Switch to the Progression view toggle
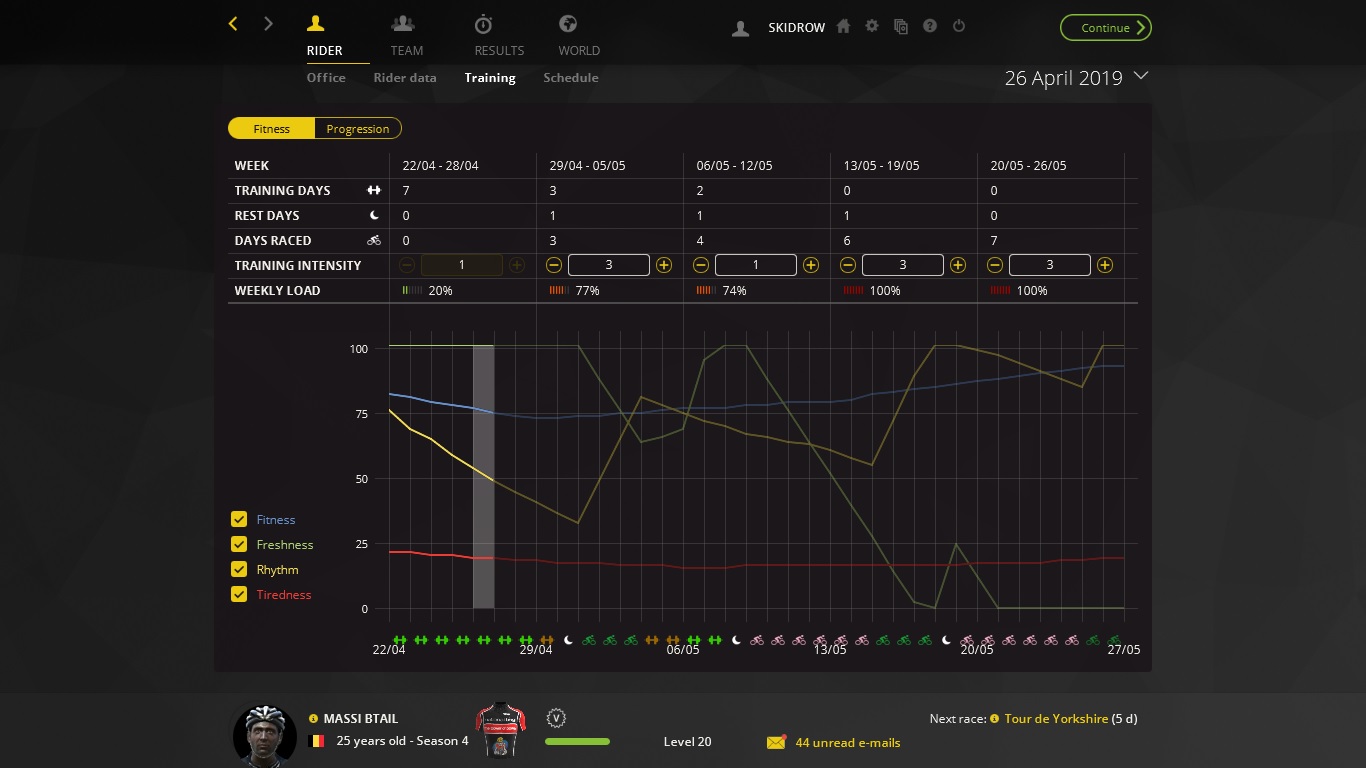The height and width of the screenshot is (776, 1366). [357, 128]
